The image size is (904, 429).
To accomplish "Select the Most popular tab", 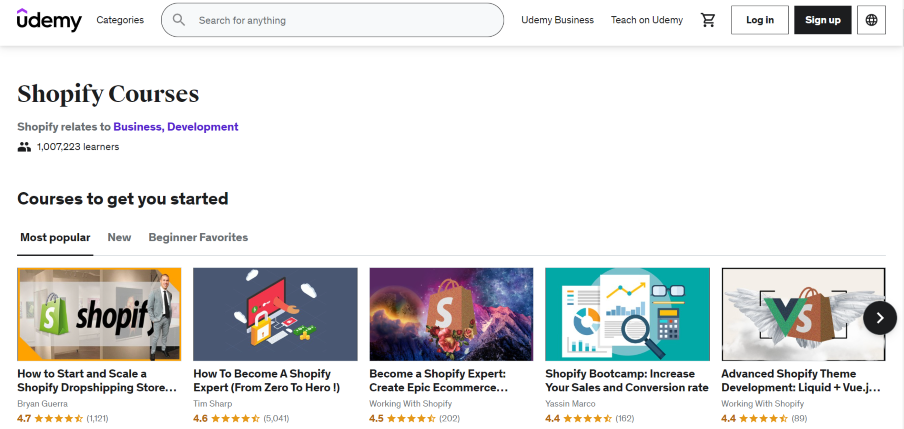I will tap(55, 238).
